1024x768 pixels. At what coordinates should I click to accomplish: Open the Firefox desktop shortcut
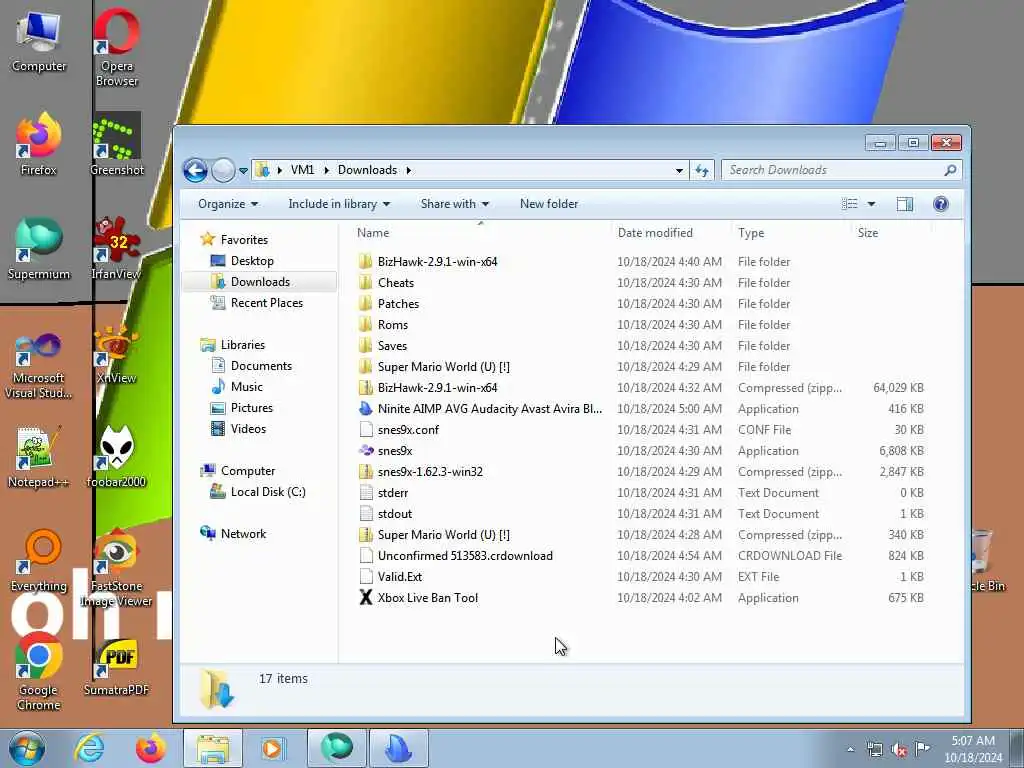tap(39, 144)
